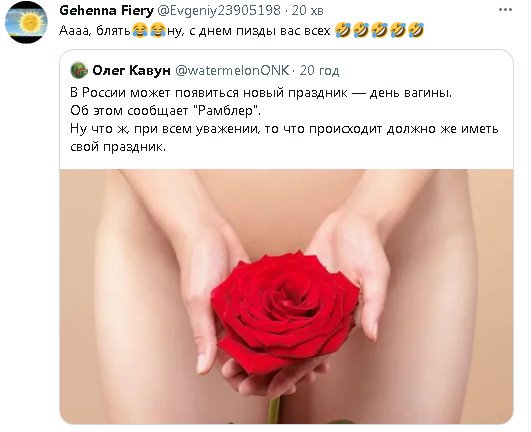Click the second crying-laughing emoji

pyautogui.click(x=157, y=30)
